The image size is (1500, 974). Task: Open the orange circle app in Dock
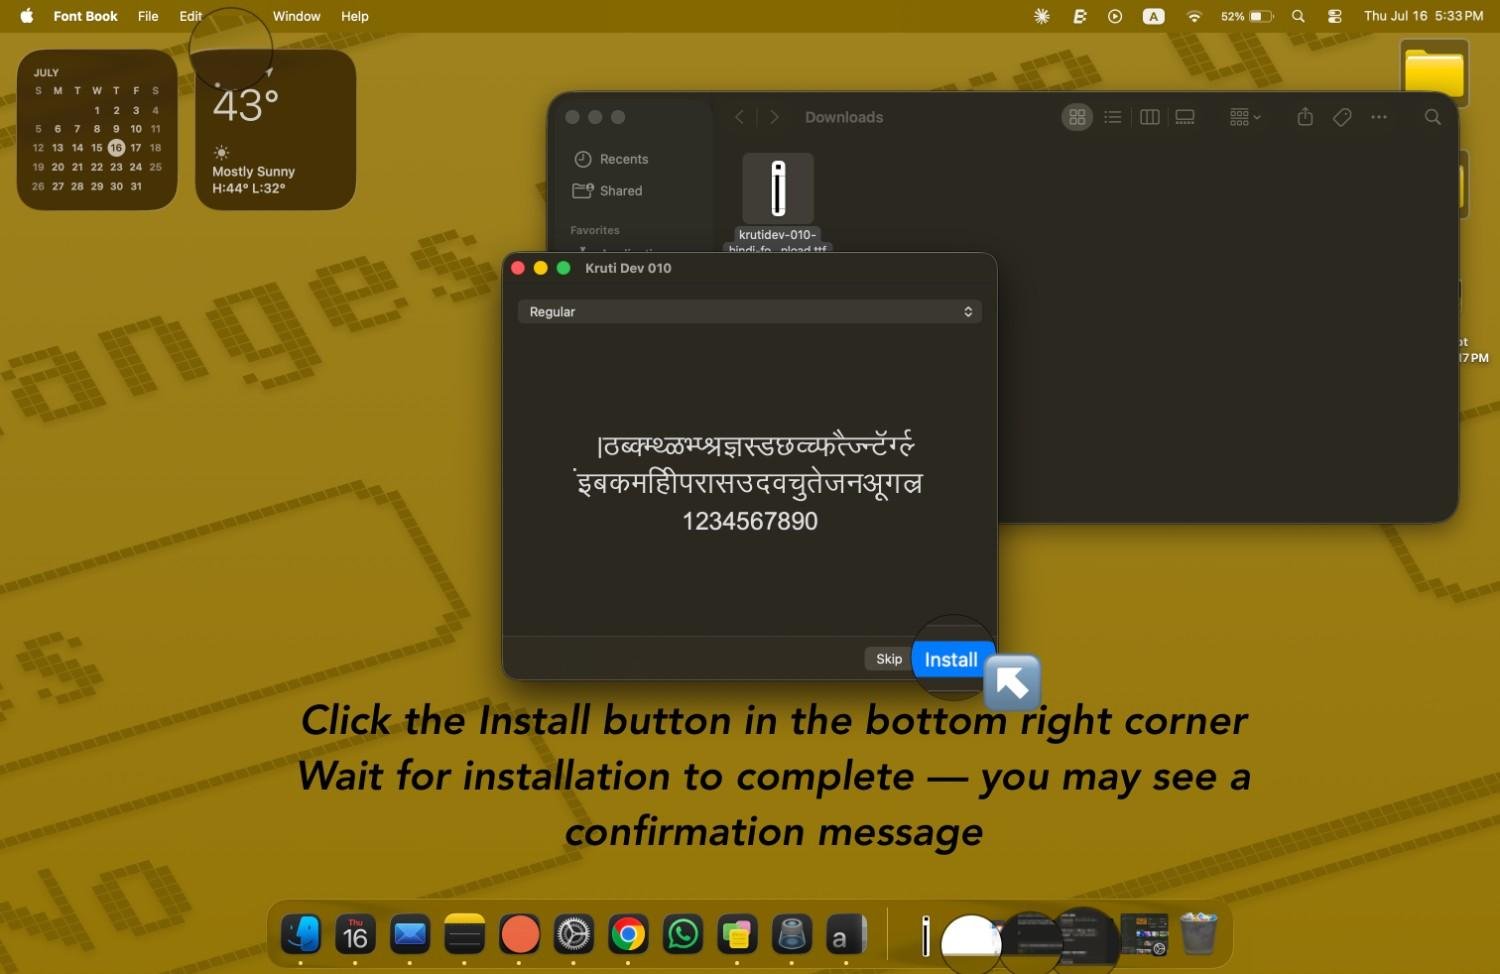point(519,935)
